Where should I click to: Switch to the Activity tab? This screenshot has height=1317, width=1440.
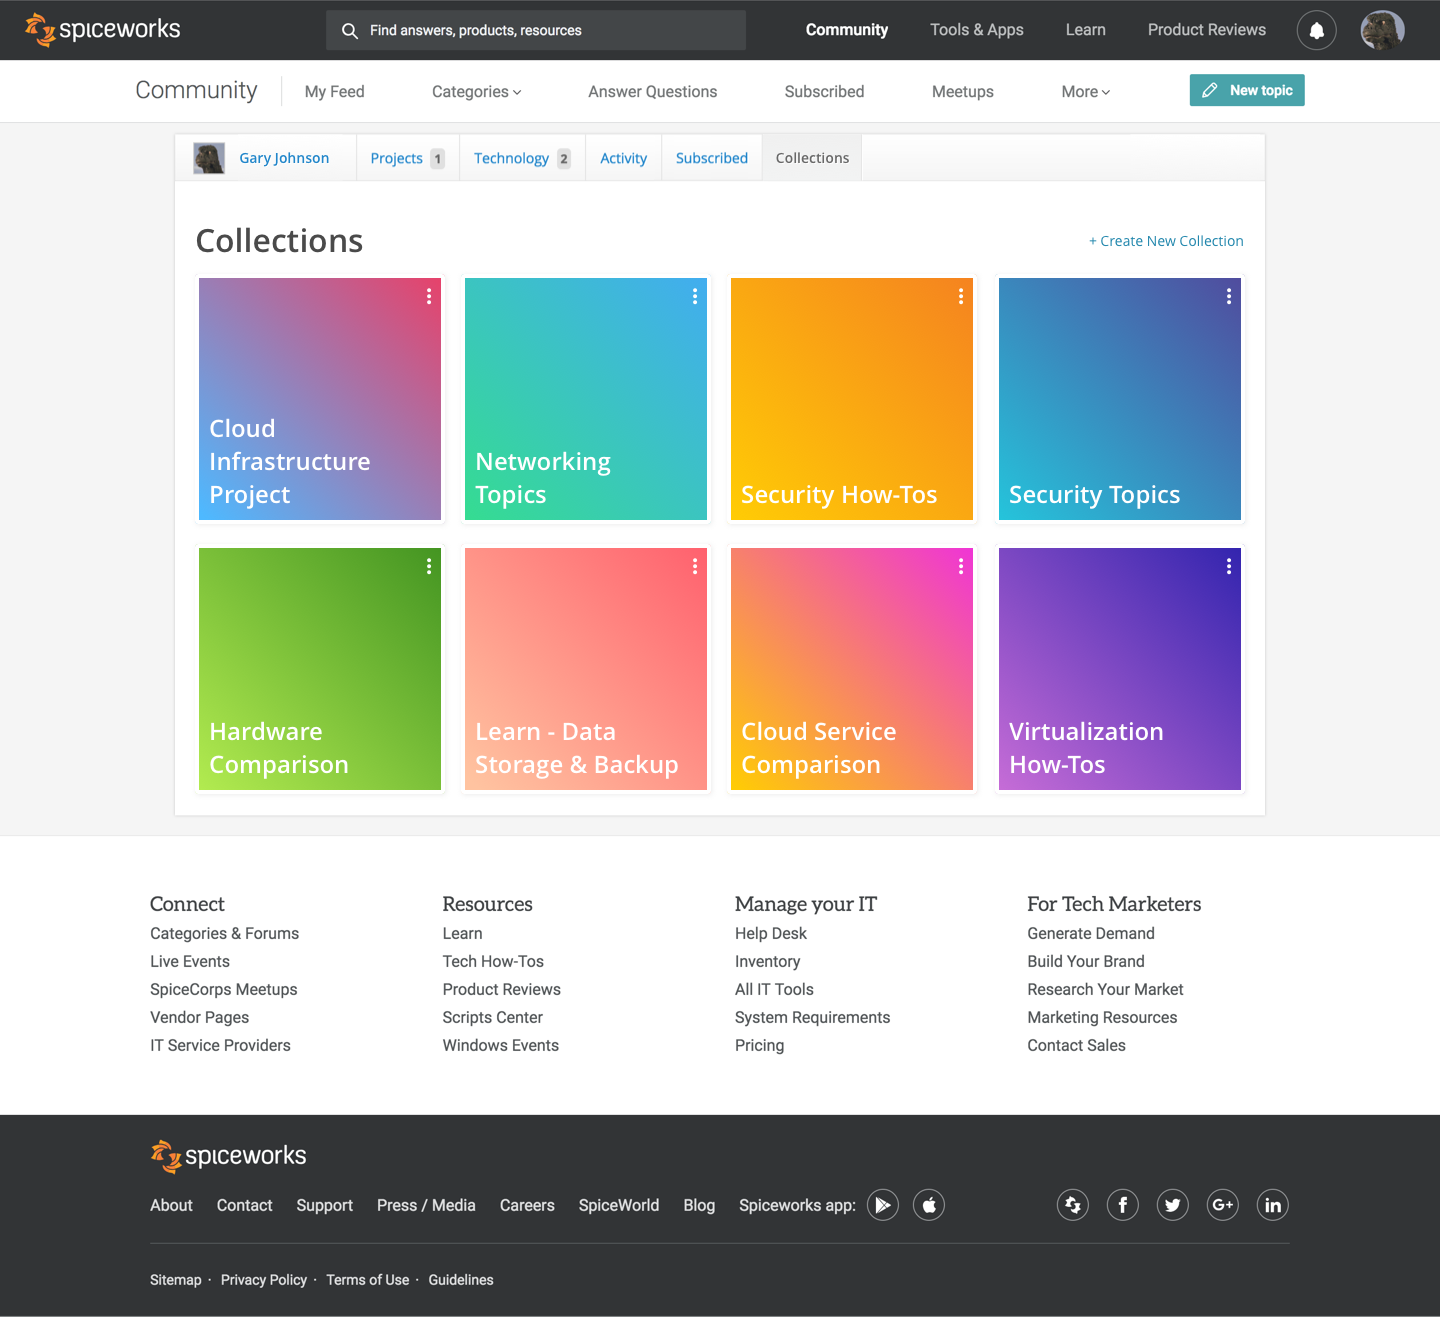(624, 158)
